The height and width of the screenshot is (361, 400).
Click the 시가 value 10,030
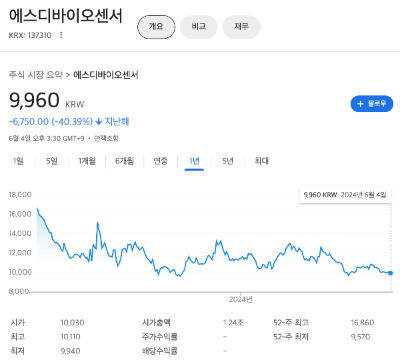[72, 323]
